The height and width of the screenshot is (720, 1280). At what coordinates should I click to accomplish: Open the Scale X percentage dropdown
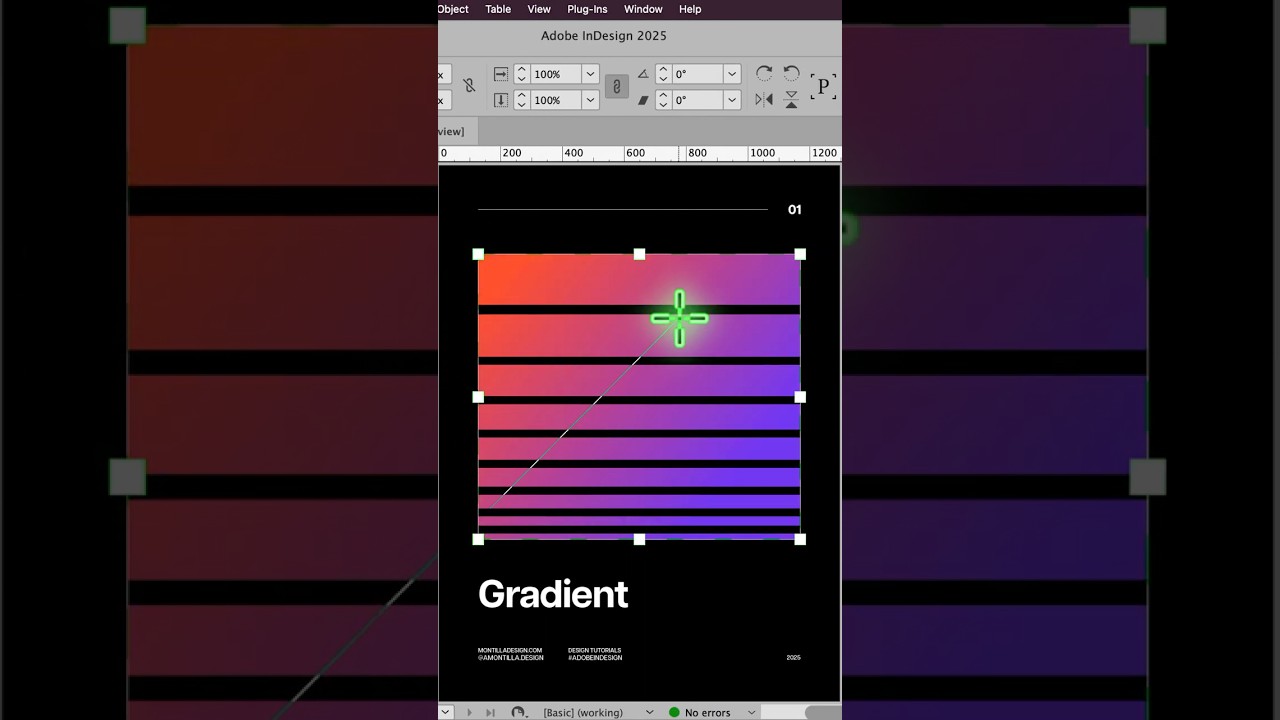coord(590,74)
